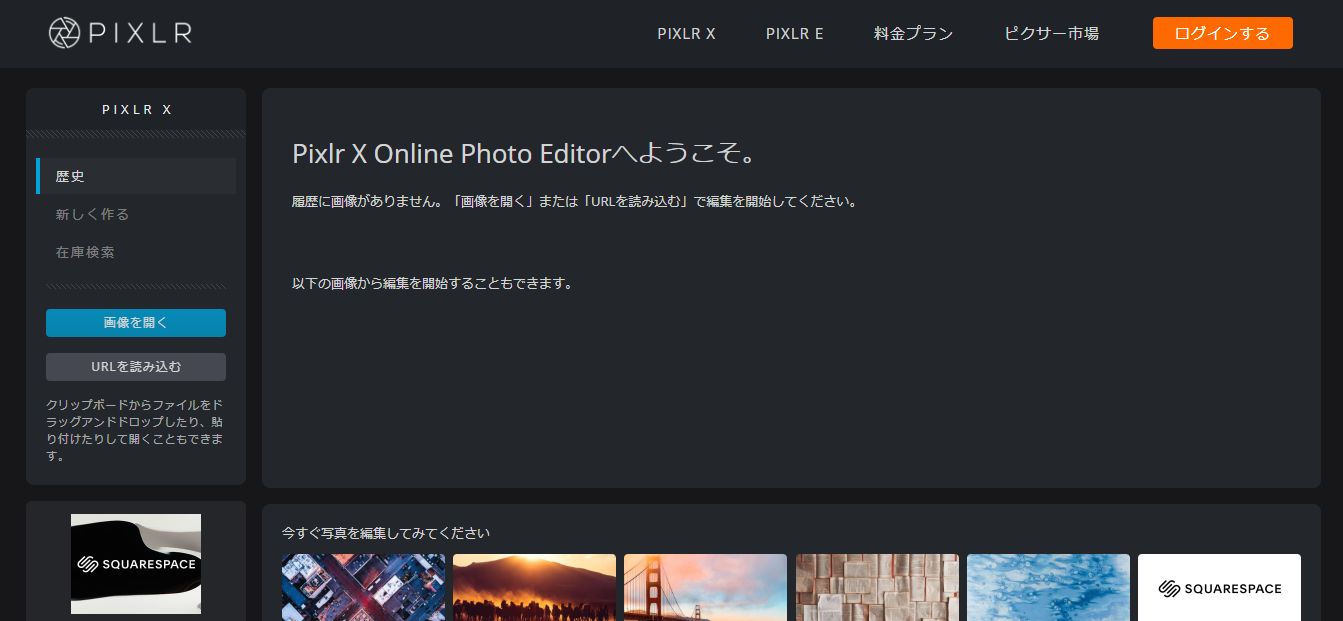Screen dimensions: 1343x621
Task: Click the 以下の画像から編集を開始 text line
Action: click(x=432, y=283)
